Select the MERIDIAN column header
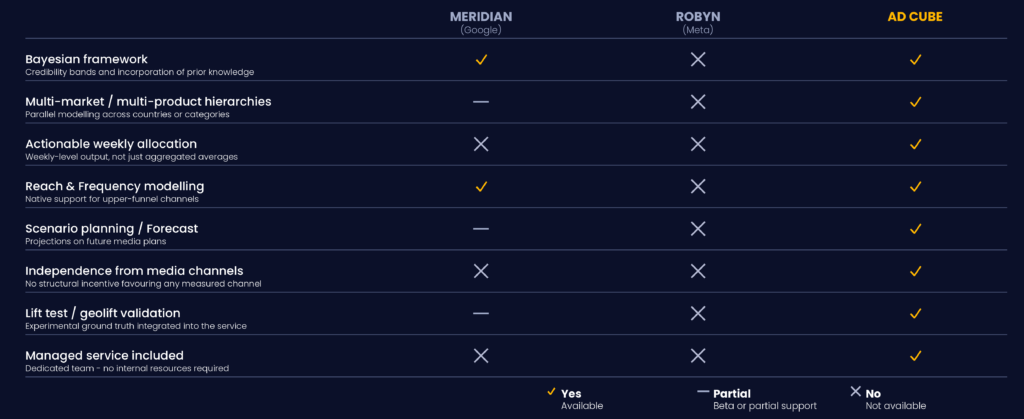This screenshot has height=419, width=1024. click(x=481, y=17)
